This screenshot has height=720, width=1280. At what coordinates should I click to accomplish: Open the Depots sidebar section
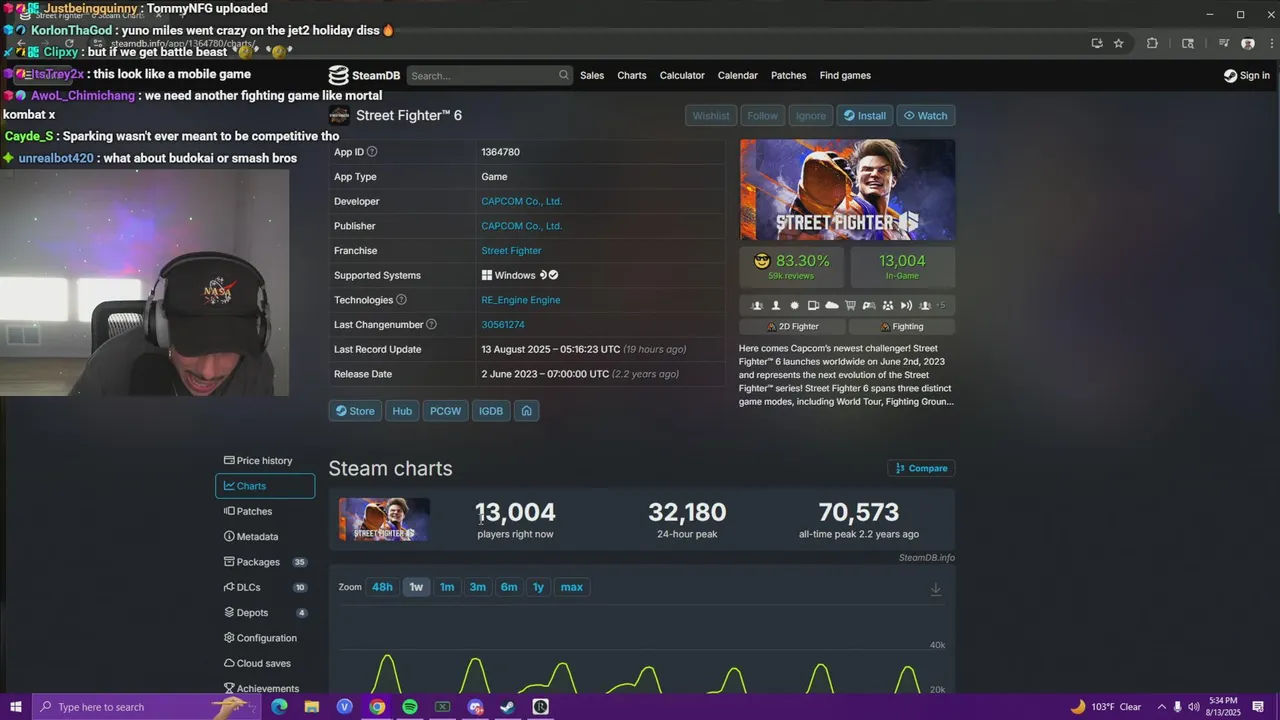tap(265, 613)
